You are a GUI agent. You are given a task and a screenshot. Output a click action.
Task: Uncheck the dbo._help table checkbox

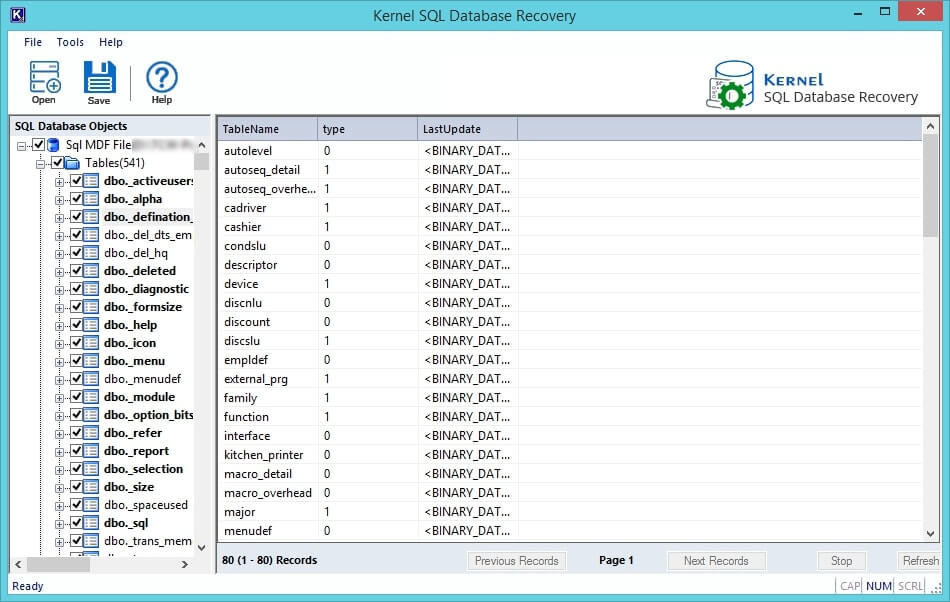click(76, 325)
